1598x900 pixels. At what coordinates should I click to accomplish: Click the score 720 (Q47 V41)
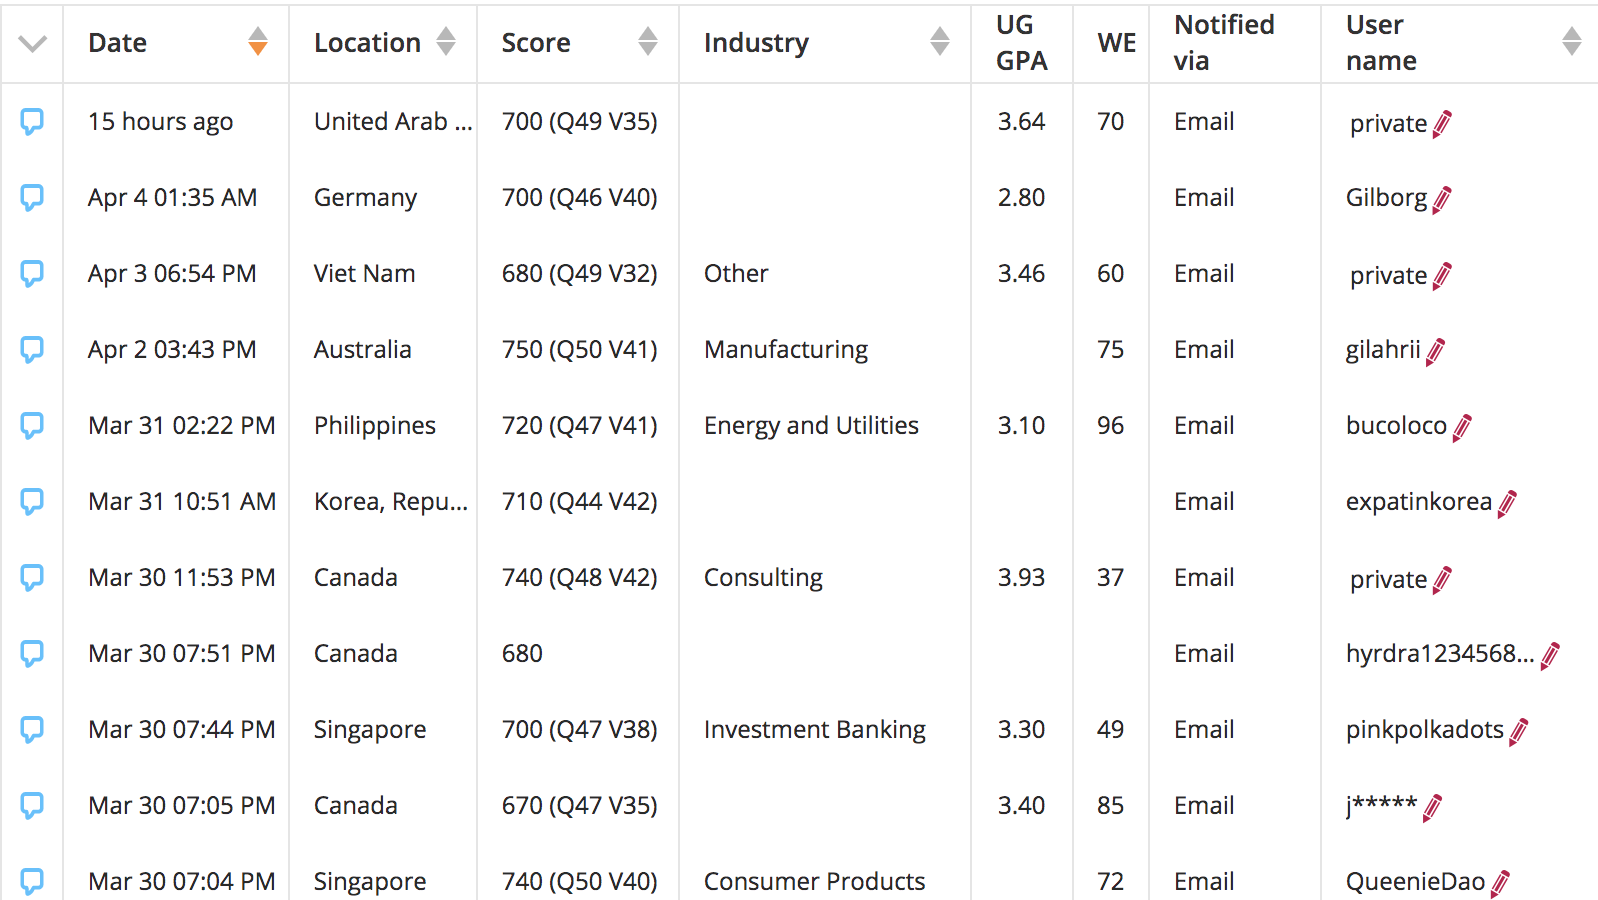(x=580, y=426)
